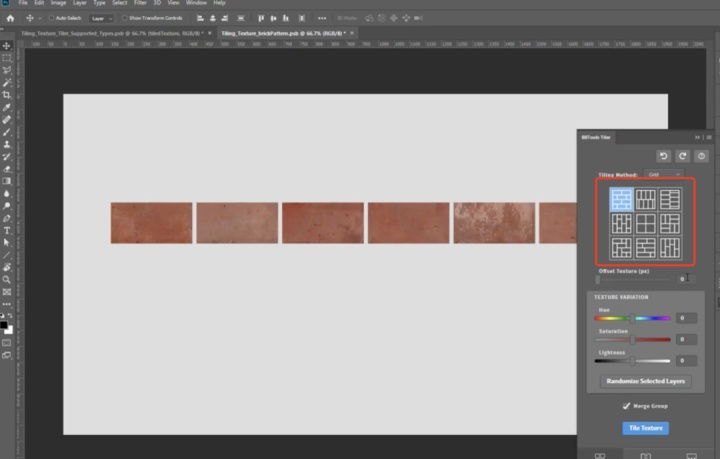Click the redo arrow in BBTools Tiler panel
Image resolution: width=720 pixels, height=459 pixels.
(x=682, y=156)
